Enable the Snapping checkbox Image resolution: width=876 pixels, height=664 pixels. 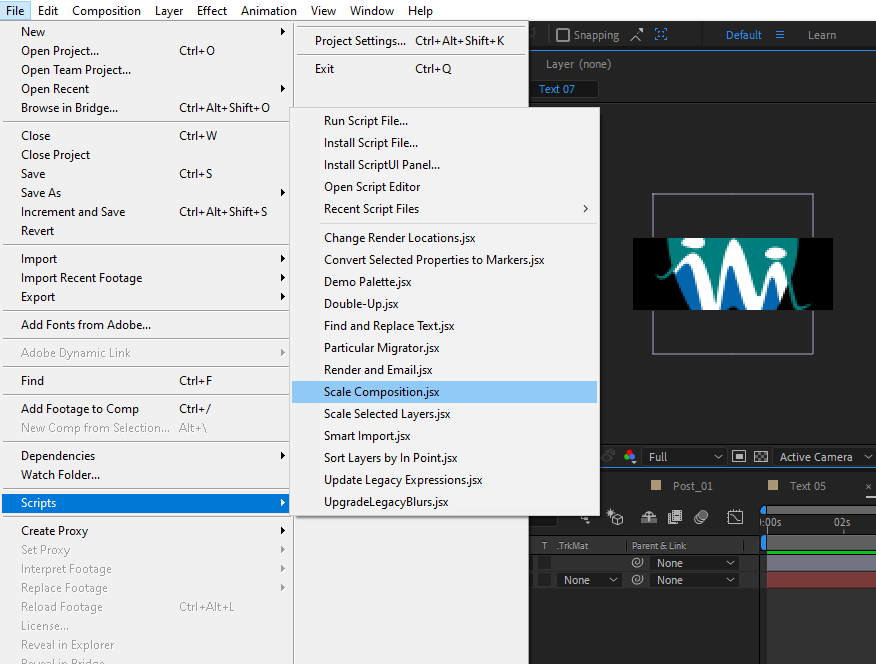tap(563, 35)
